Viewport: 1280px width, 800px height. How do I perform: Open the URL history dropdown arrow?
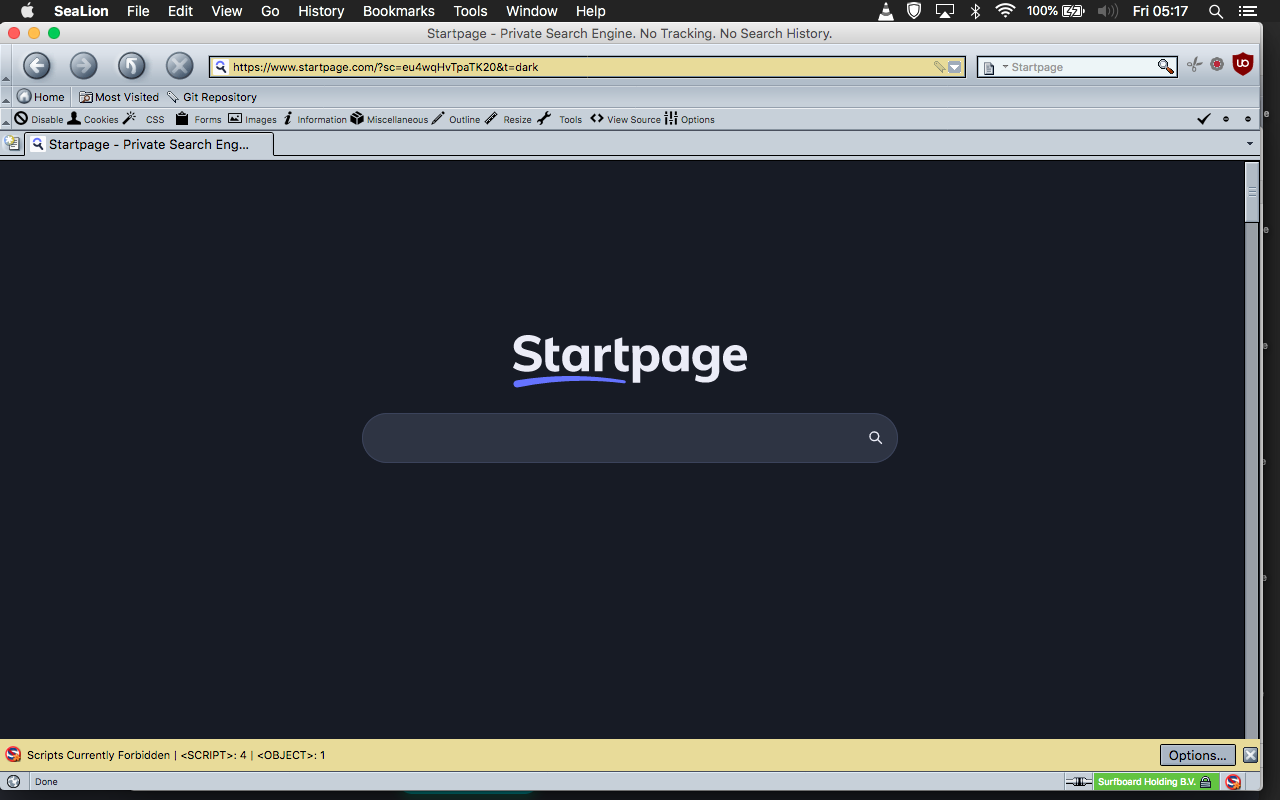[955, 67]
